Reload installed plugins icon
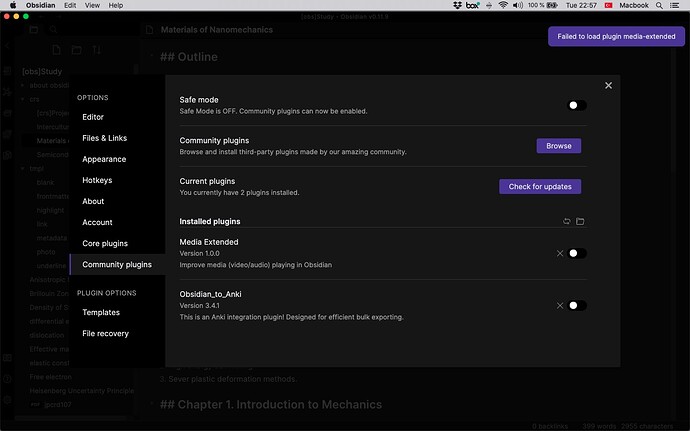The width and height of the screenshot is (690, 431). click(x=567, y=221)
